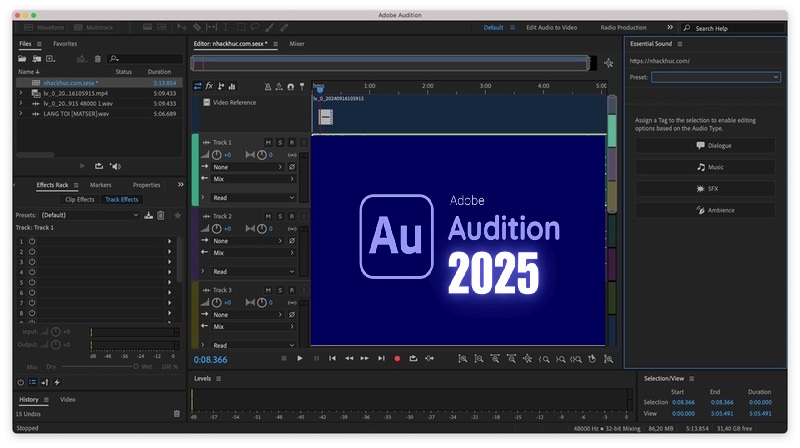Click the red Record button
The height and width of the screenshot is (448, 800).
pos(397,359)
